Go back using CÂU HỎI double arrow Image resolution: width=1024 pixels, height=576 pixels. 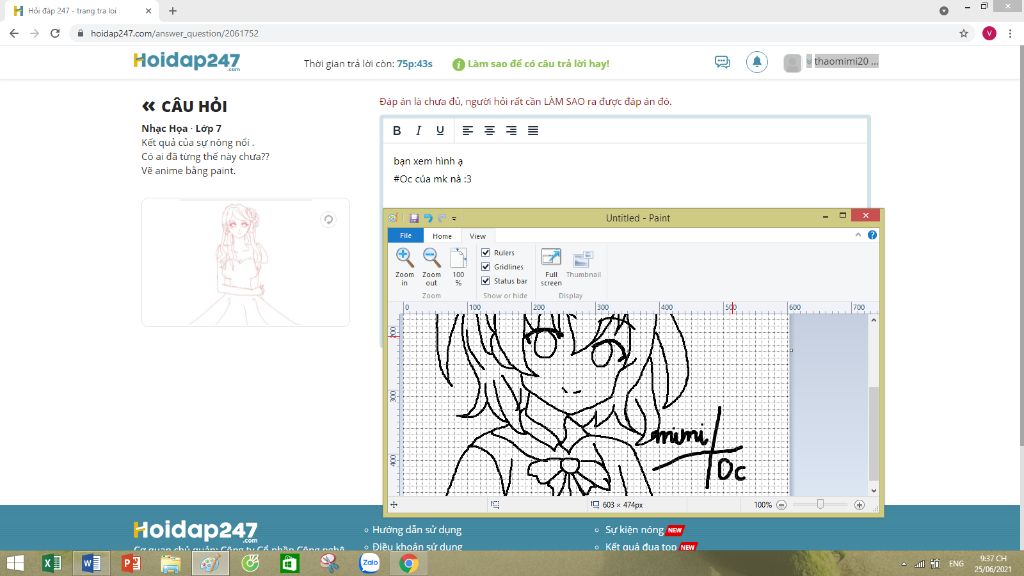(149, 106)
